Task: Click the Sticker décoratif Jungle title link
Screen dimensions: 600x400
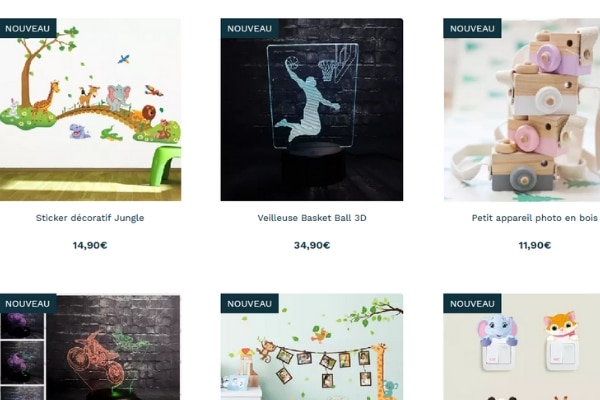Action: pos(90,218)
